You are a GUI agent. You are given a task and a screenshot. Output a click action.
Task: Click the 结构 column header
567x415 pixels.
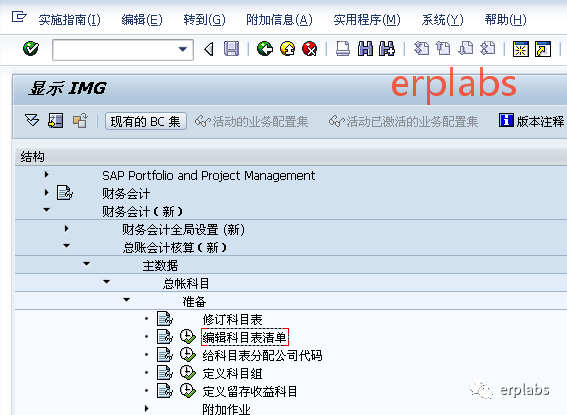[291, 157]
